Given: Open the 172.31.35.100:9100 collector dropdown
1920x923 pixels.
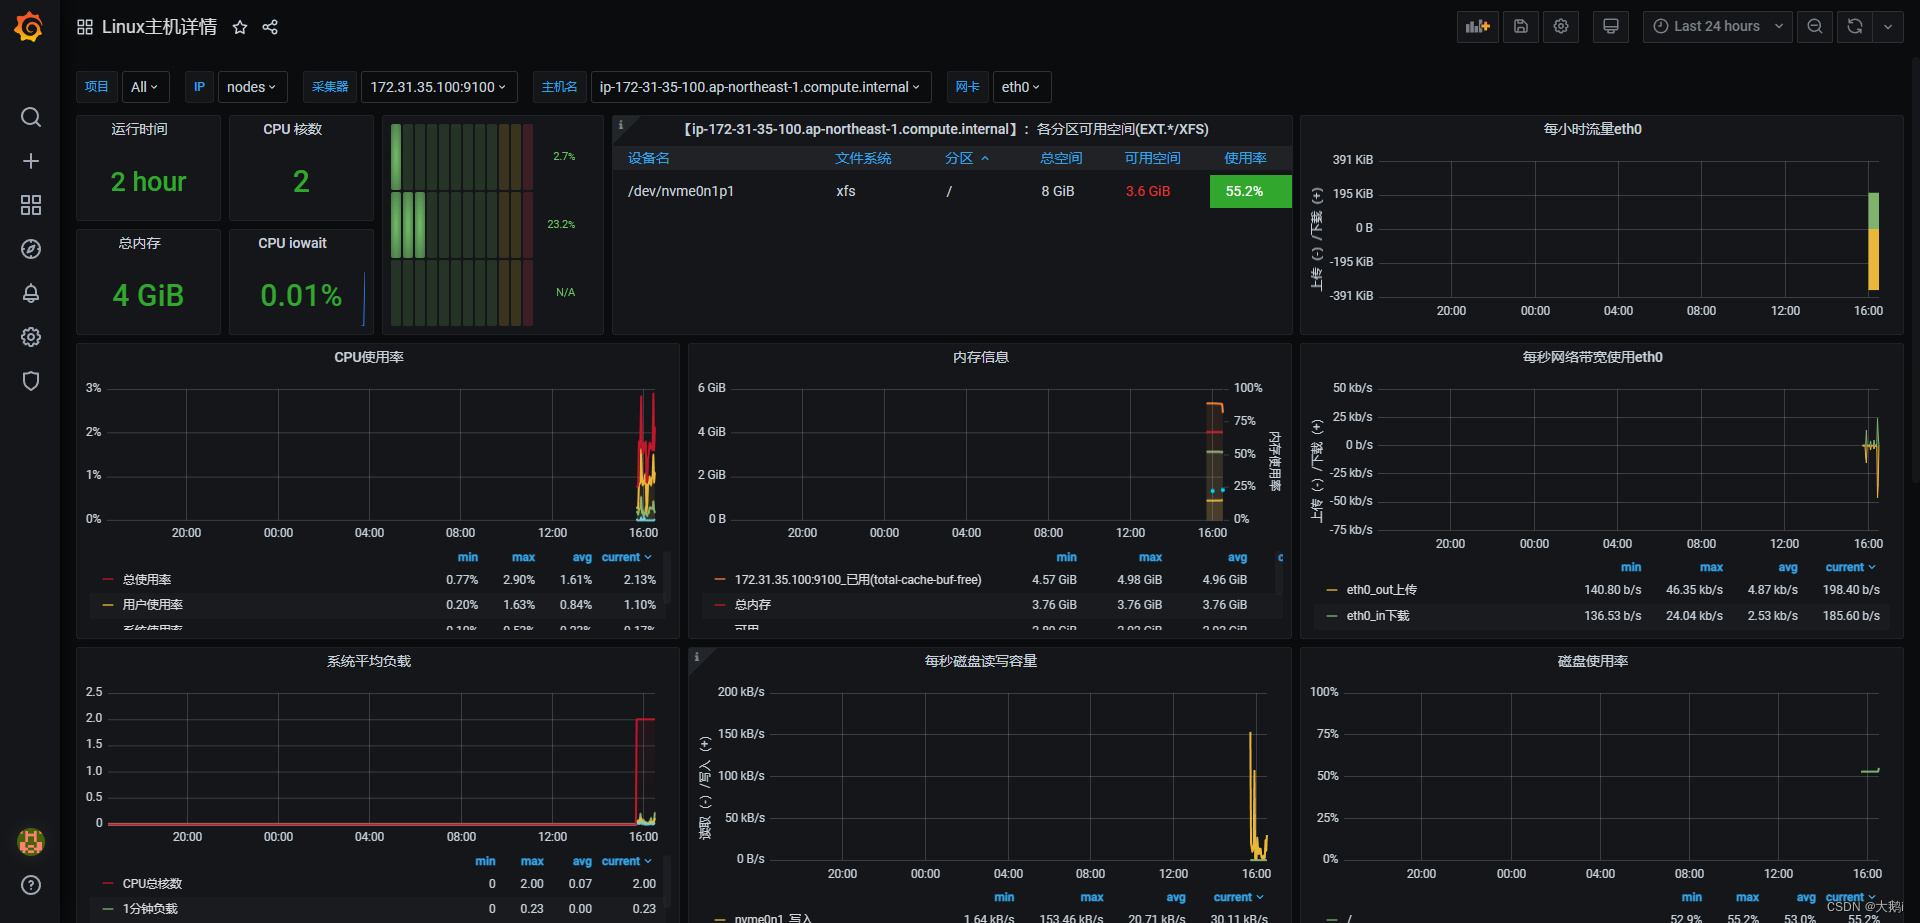Looking at the screenshot, I should [x=439, y=87].
